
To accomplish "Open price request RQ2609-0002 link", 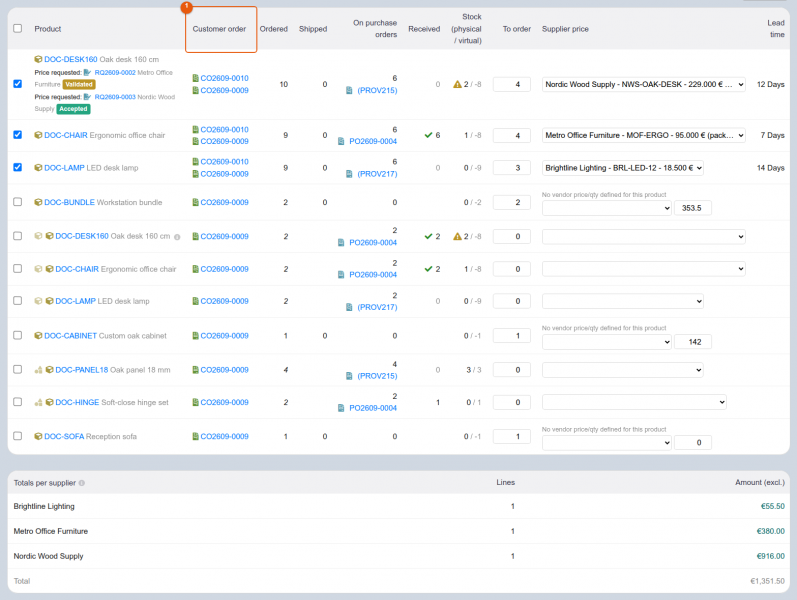I will (115, 73).
